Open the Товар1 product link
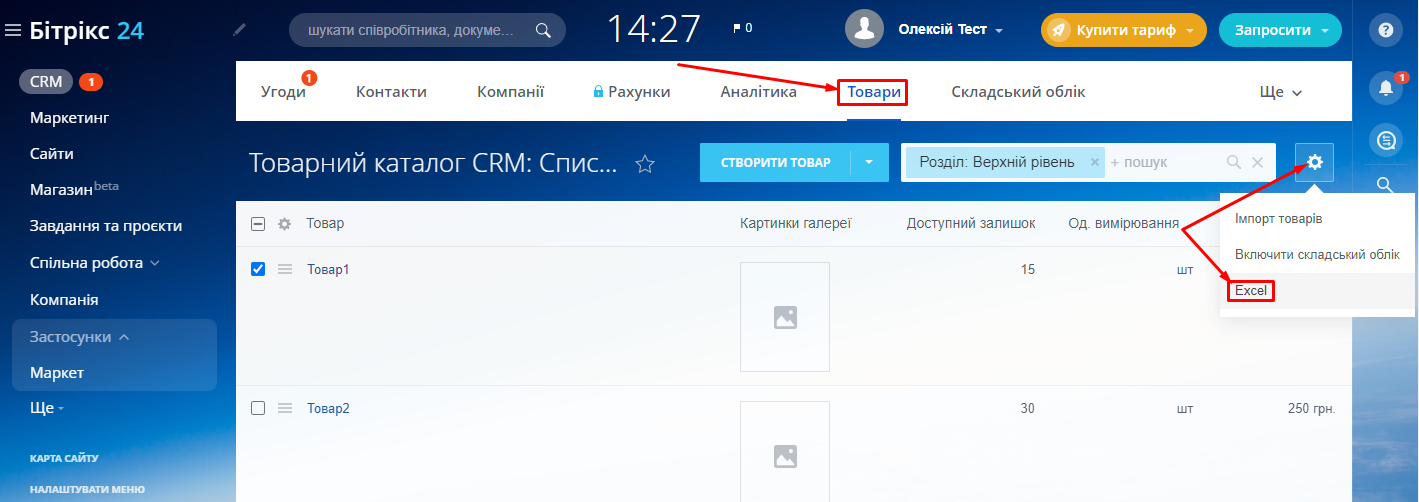 pos(328,270)
